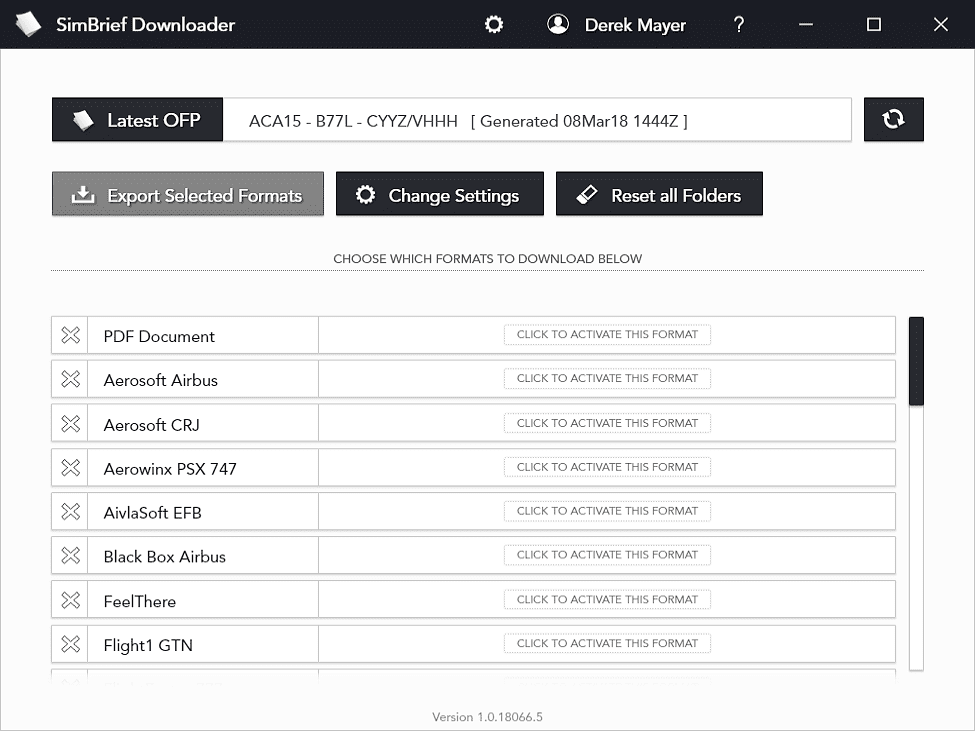The image size is (975, 731).
Task: Activate the PDF Document format
Action: click(x=607, y=335)
